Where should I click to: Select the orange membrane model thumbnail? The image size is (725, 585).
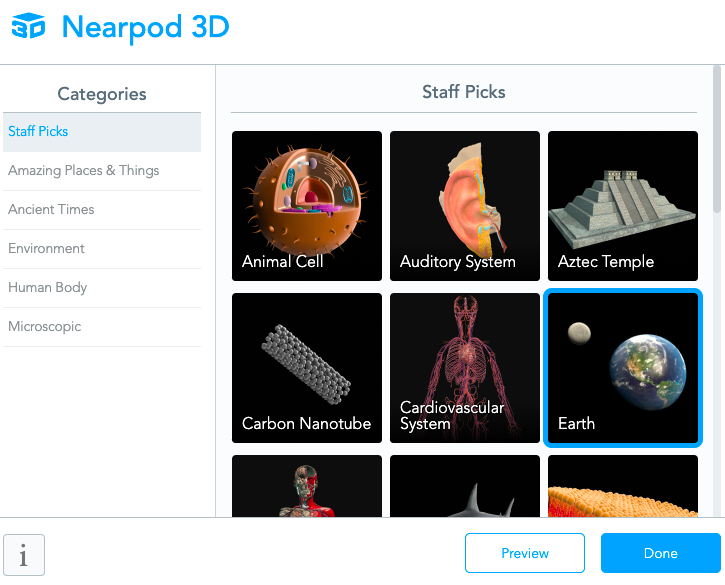pos(623,486)
